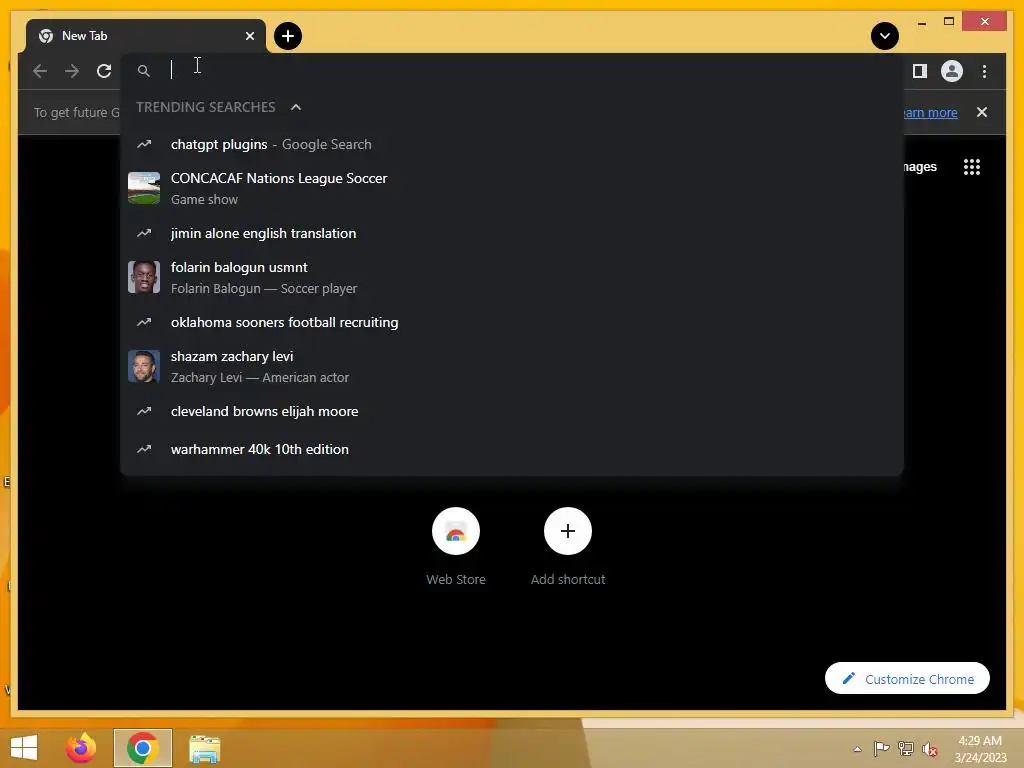1024x768 pixels.
Task: Click the muted volume tray icon
Action: (x=930, y=749)
